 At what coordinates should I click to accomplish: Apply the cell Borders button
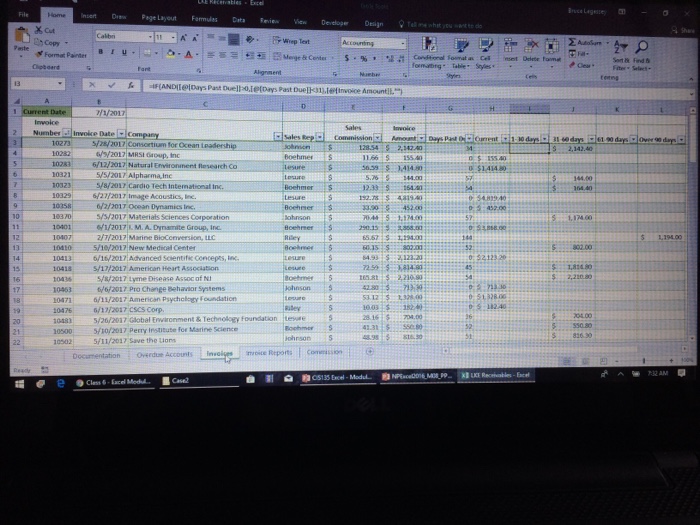coord(147,53)
